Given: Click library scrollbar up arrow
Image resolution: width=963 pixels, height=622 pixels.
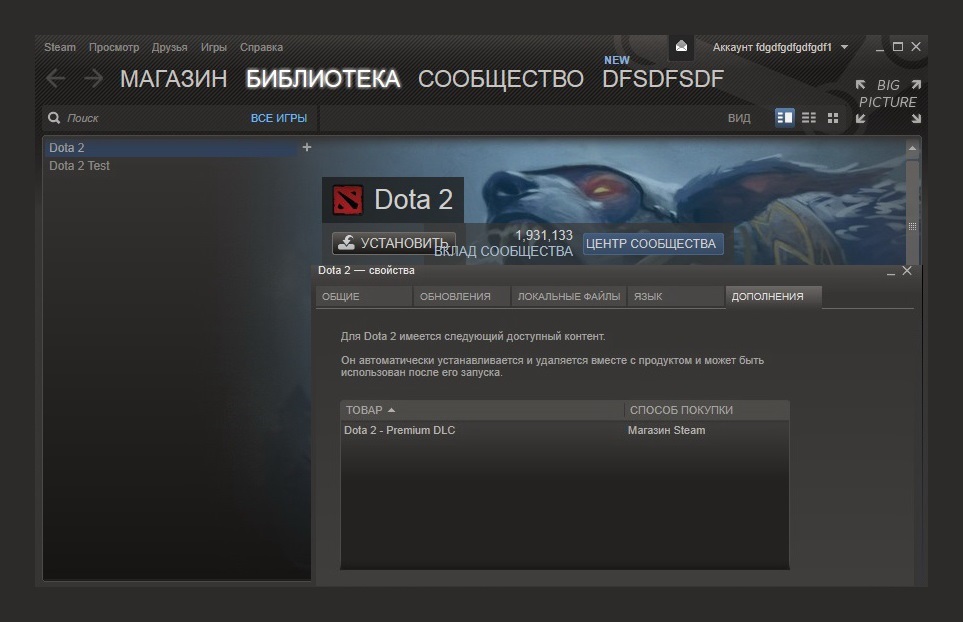Looking at the screenshot, I should tap(913, 148).
